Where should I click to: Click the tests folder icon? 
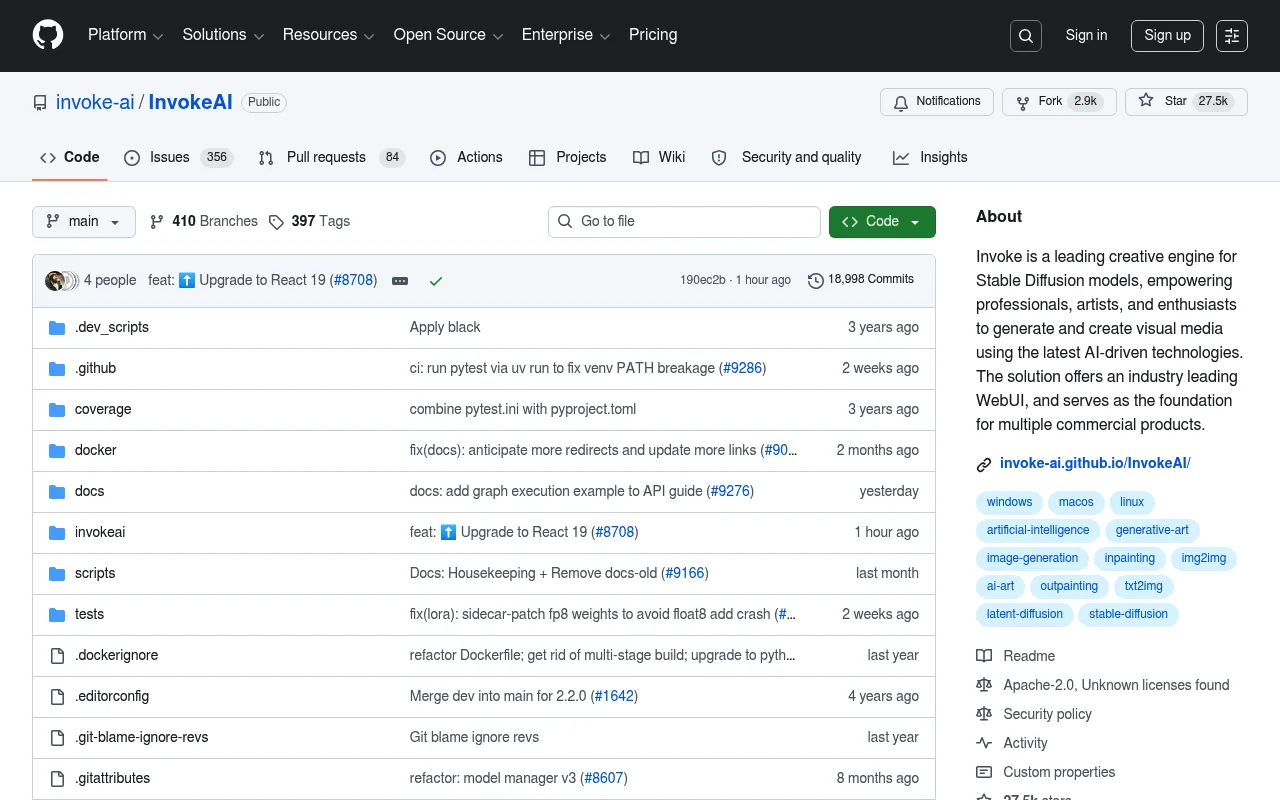[x=57, y=615]
